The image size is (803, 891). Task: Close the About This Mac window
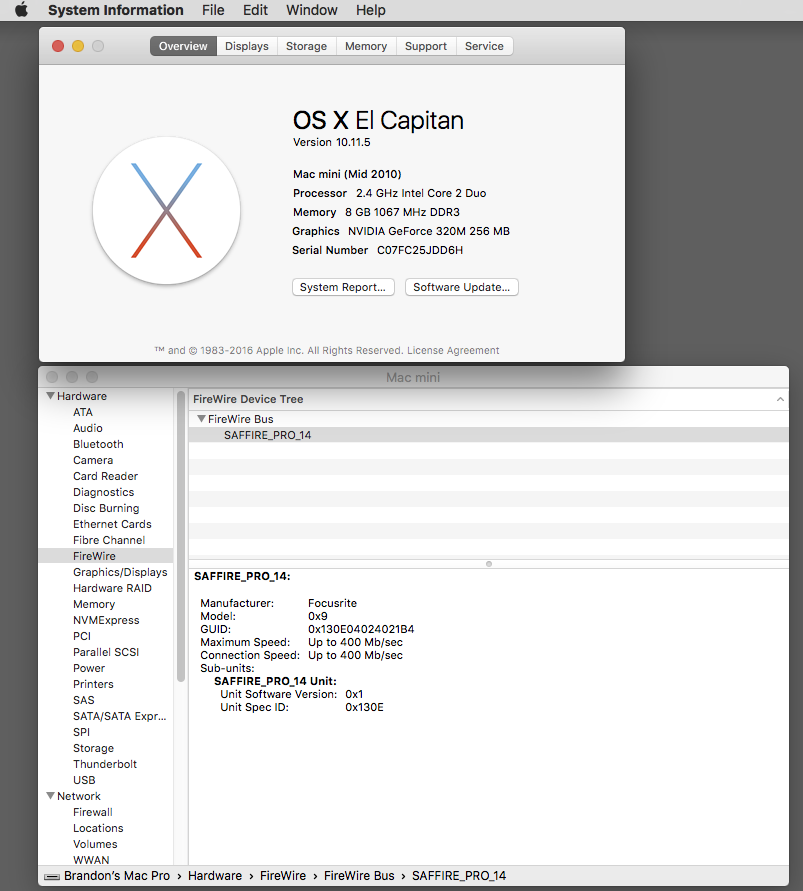click(58, 46)
